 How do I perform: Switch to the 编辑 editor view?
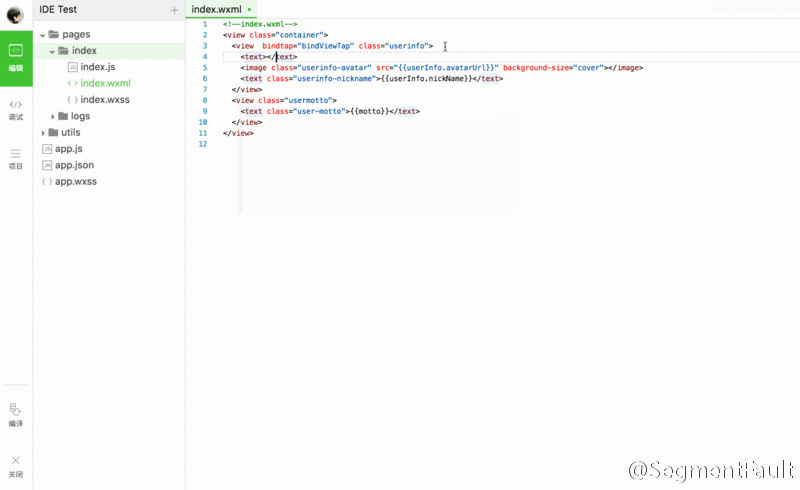click(x=16, y=58)
